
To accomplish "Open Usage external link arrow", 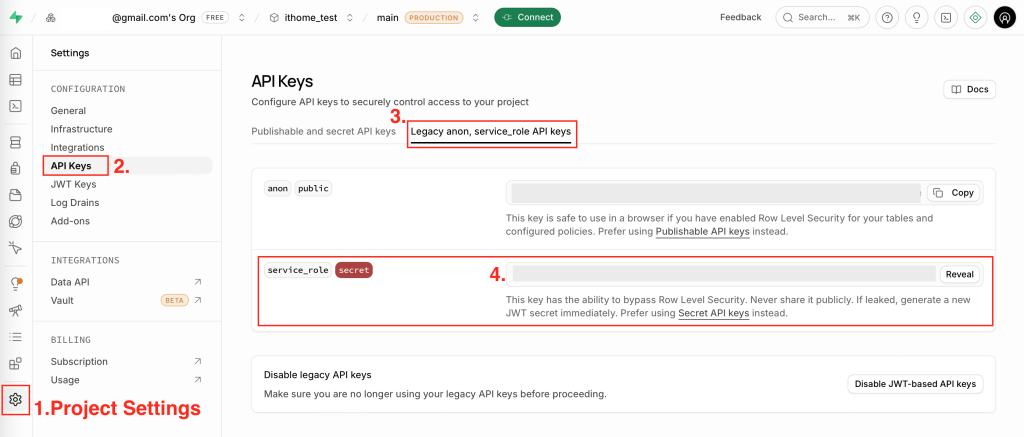I will [x=198, y=380].
